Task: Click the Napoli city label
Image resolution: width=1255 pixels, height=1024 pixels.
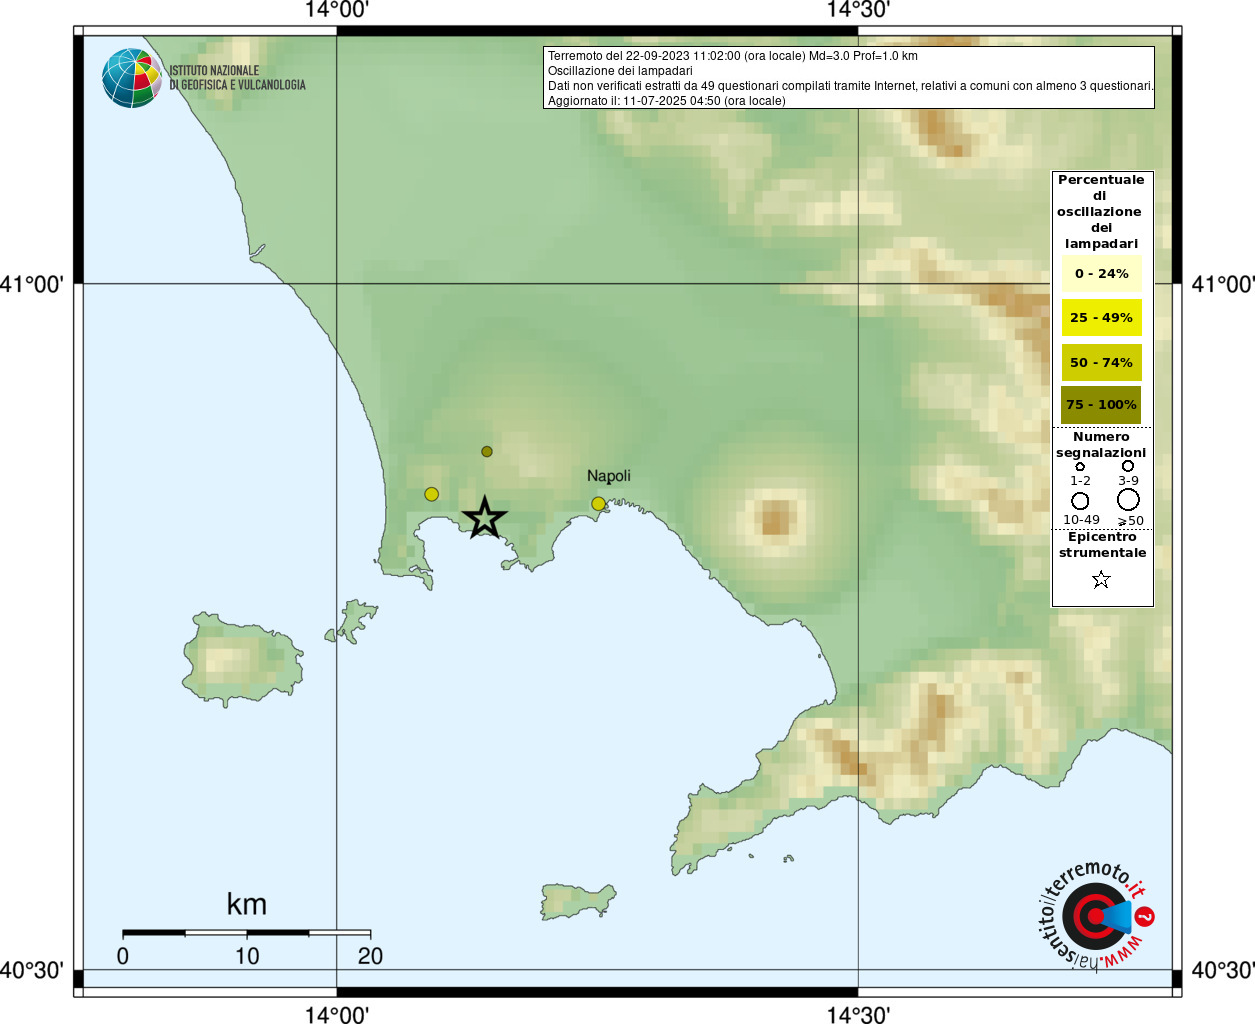Action: [608, 476]
